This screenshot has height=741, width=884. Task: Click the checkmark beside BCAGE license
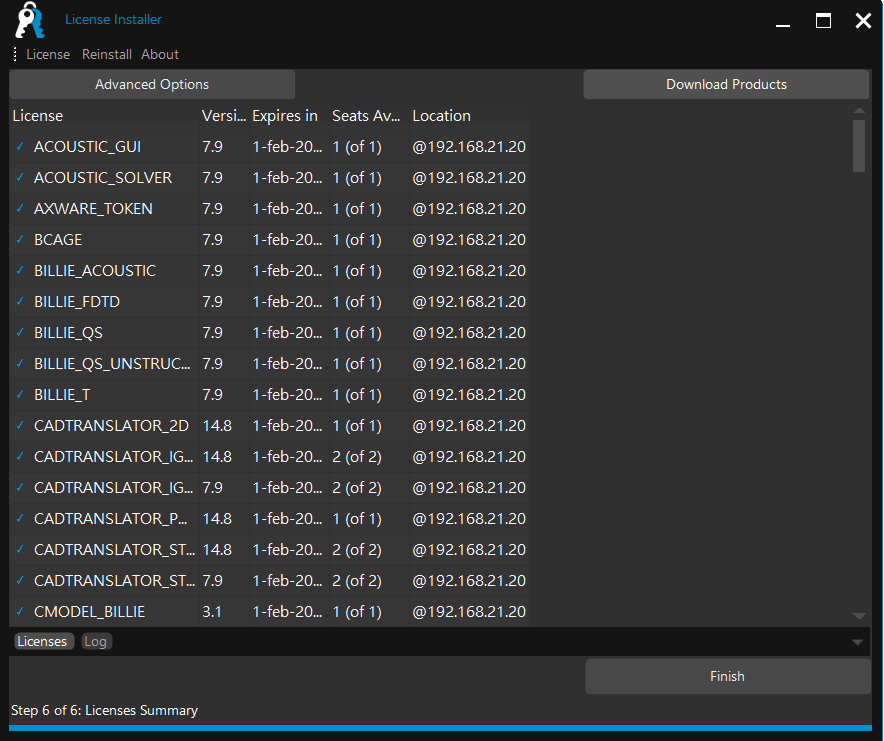pos(20,240)
